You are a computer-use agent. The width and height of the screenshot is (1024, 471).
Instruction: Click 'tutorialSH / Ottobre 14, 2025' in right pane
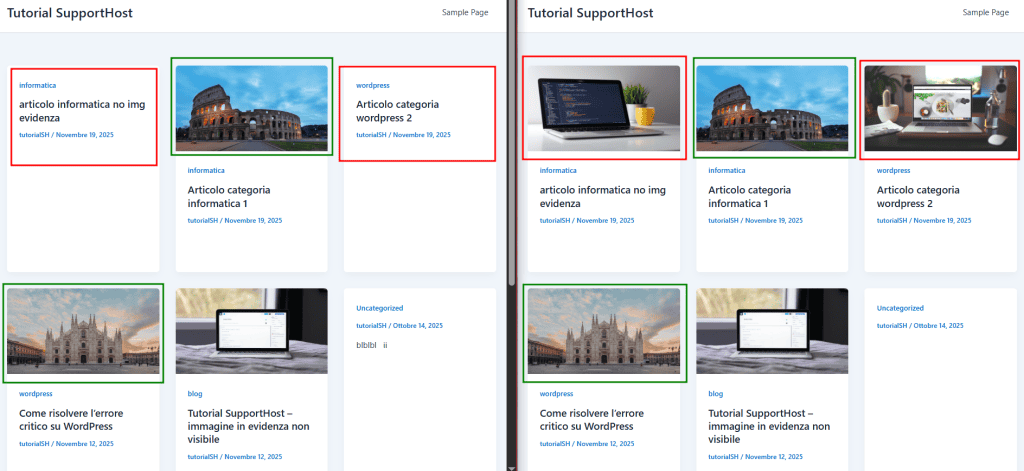[x=920, y=325]
